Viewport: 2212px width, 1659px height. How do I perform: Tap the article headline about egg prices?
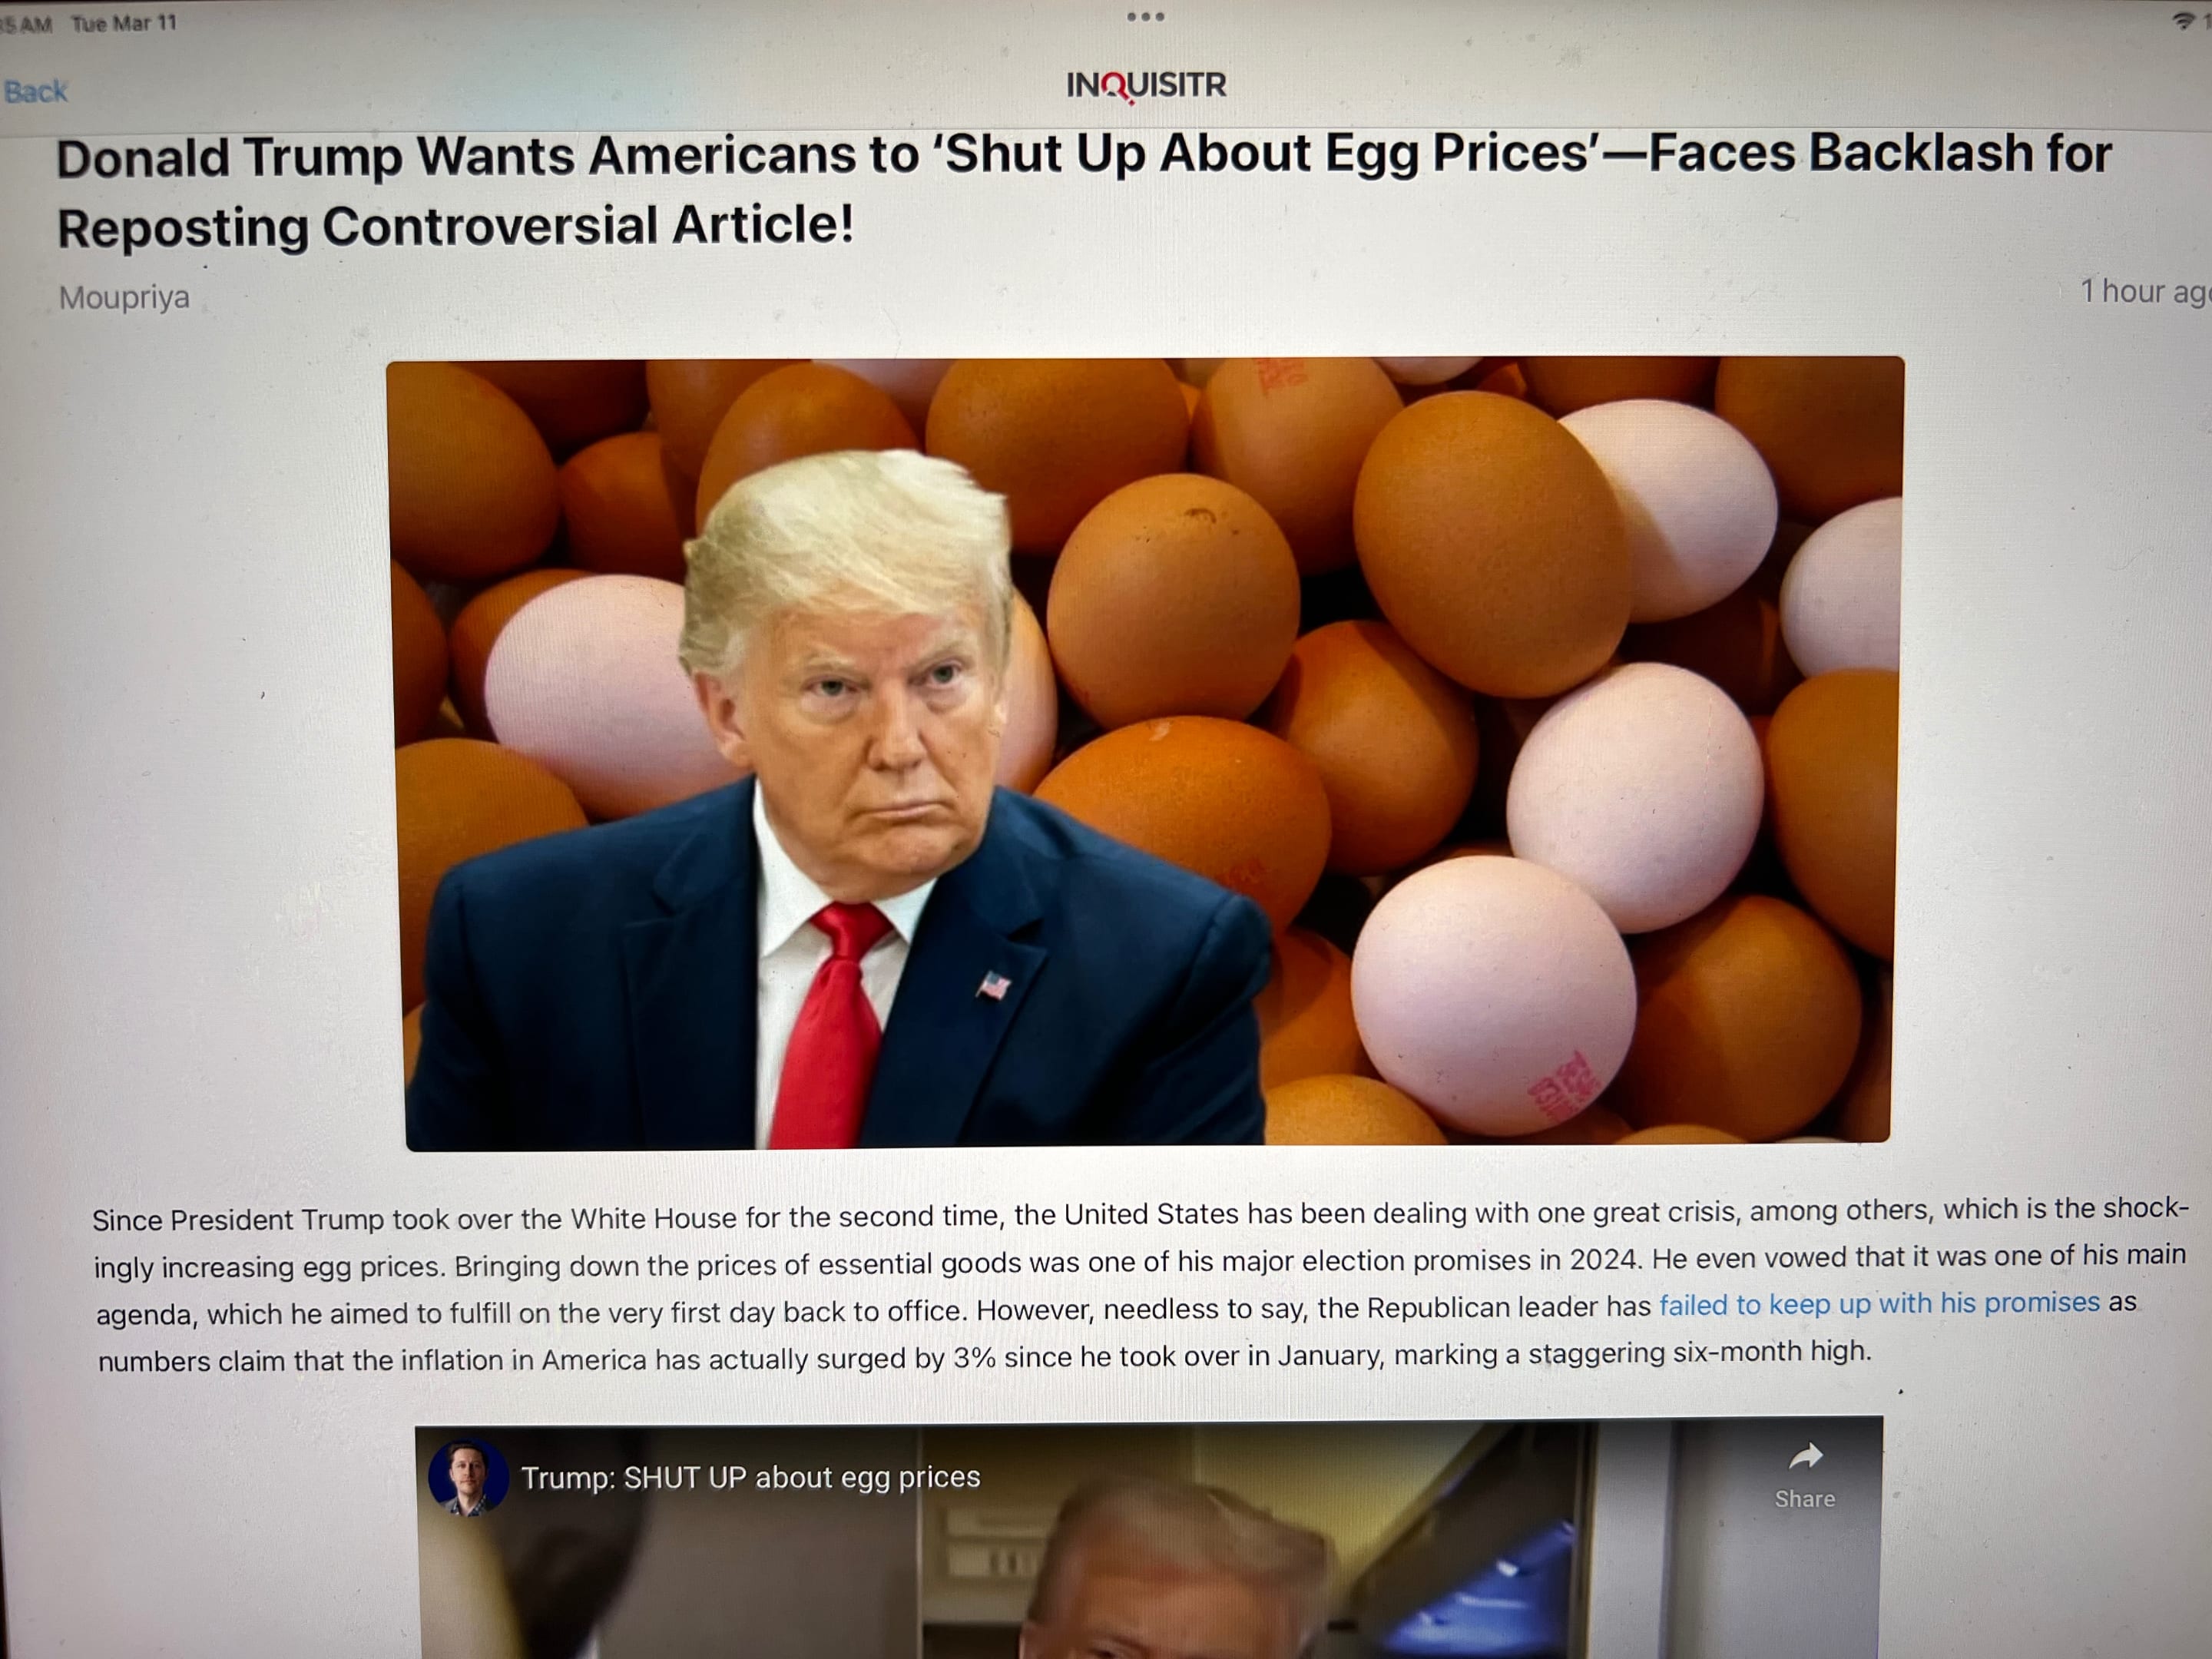pos(1084,191)
